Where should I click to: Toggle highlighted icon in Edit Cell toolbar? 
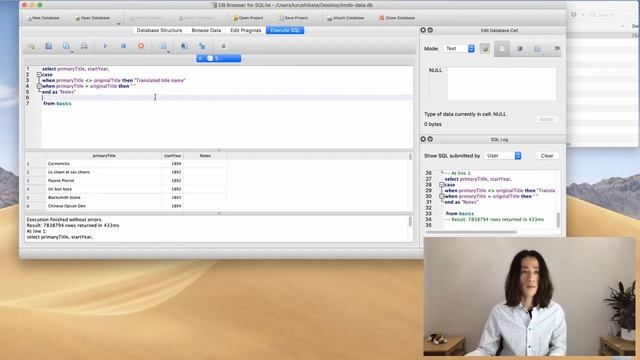tap(502, 49)
